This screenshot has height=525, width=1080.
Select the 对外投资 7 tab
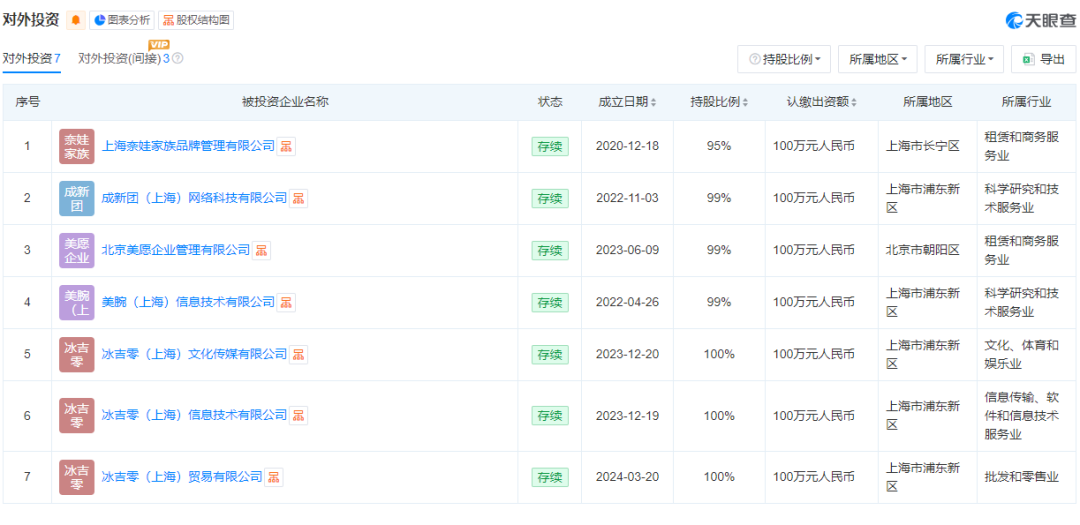[31, 59]
